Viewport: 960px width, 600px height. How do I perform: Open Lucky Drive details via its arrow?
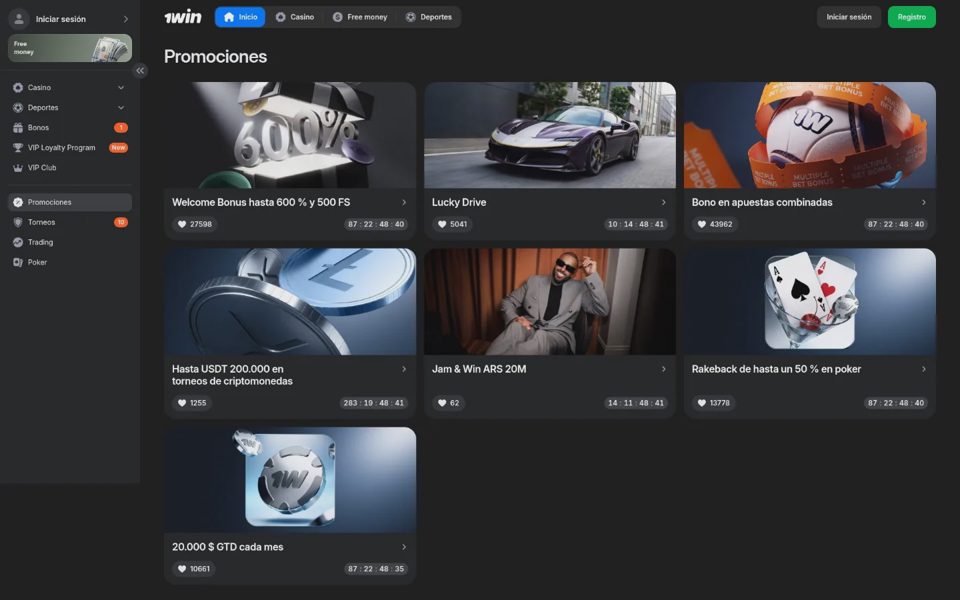664,202
